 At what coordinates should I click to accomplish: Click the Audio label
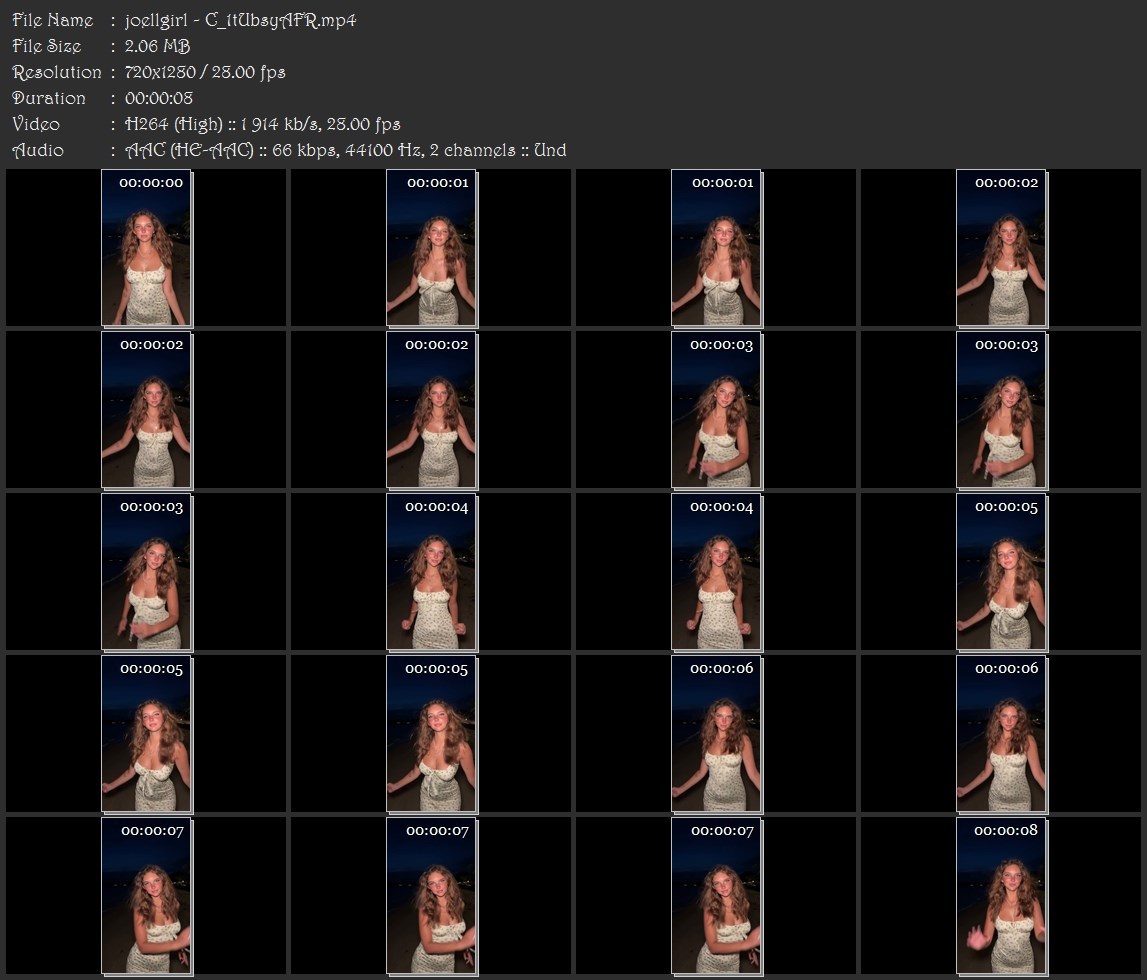pyautogui.click(x=38, y=151)
